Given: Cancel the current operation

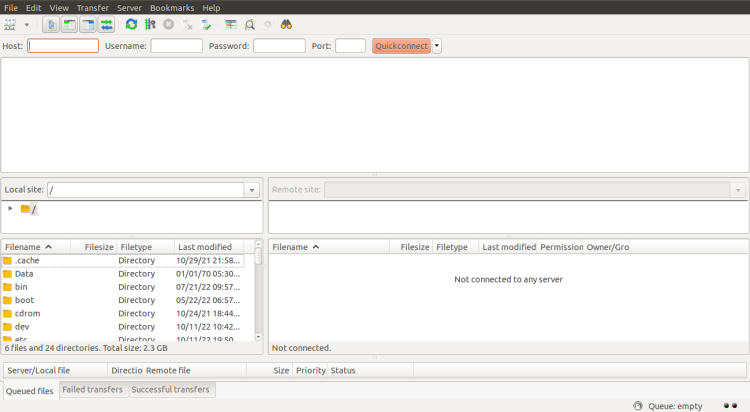Looking at the screenshot, I should 168,24.
